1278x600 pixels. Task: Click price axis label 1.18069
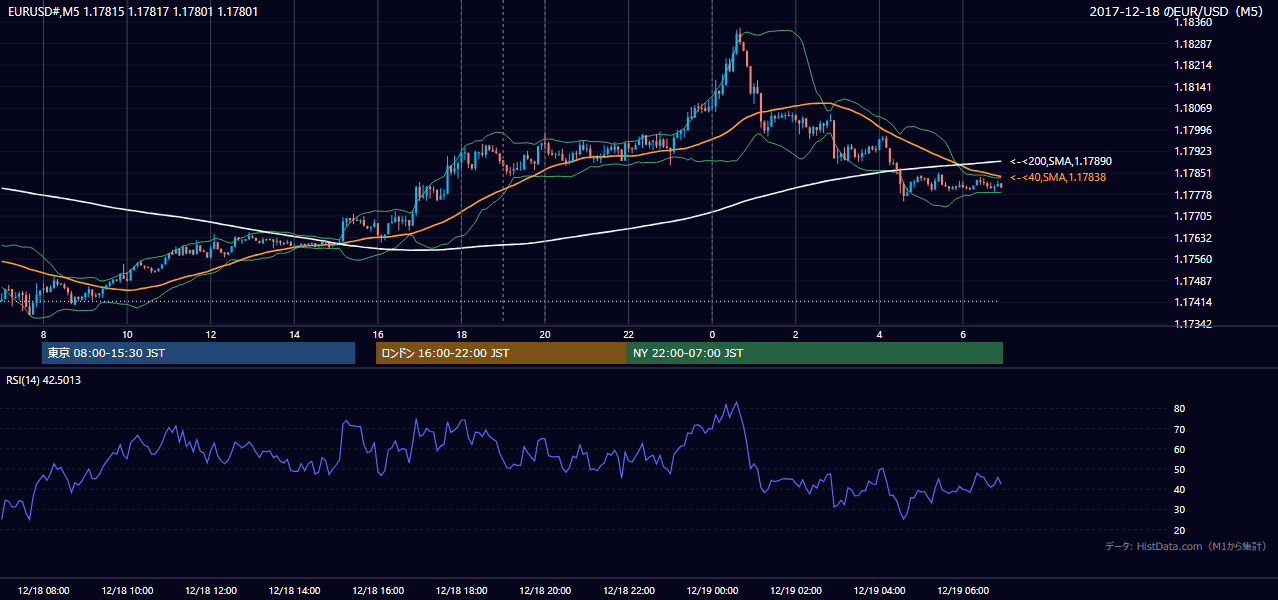[1194, 108]
